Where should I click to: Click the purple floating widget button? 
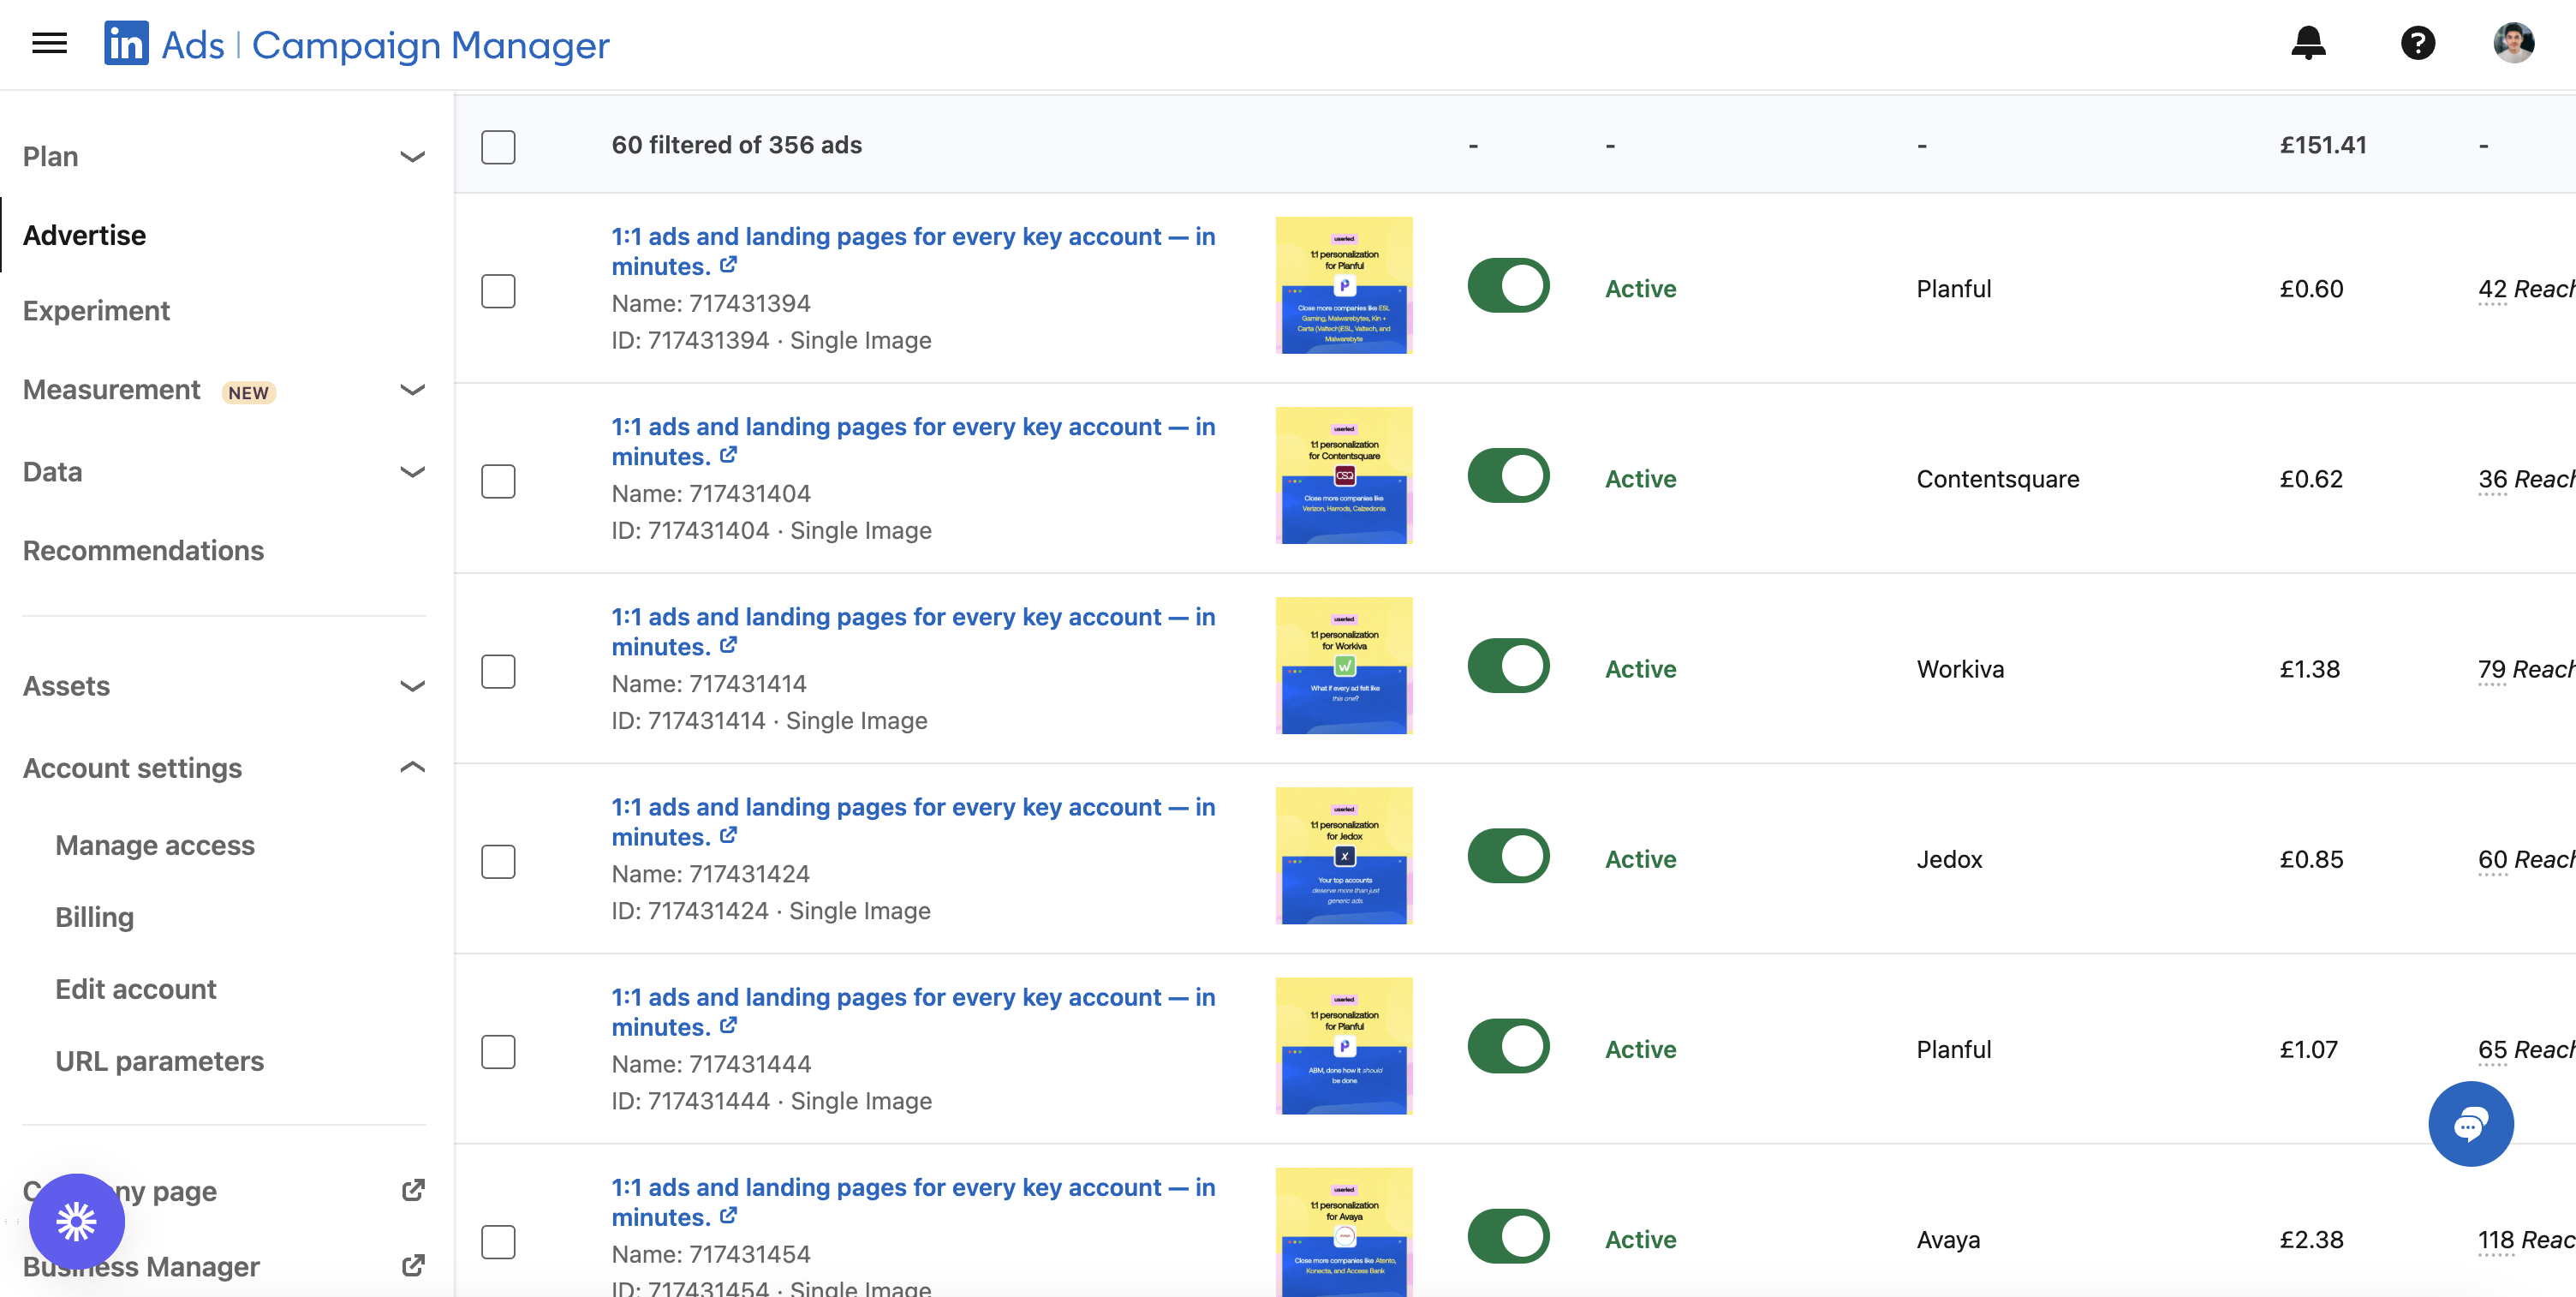pyautogui.click(x=77, y=1221)
